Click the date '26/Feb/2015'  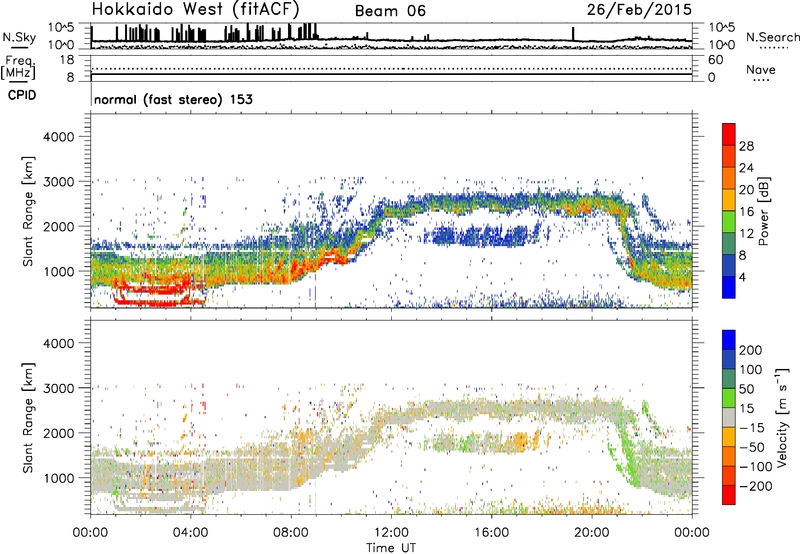click(639, 9)
